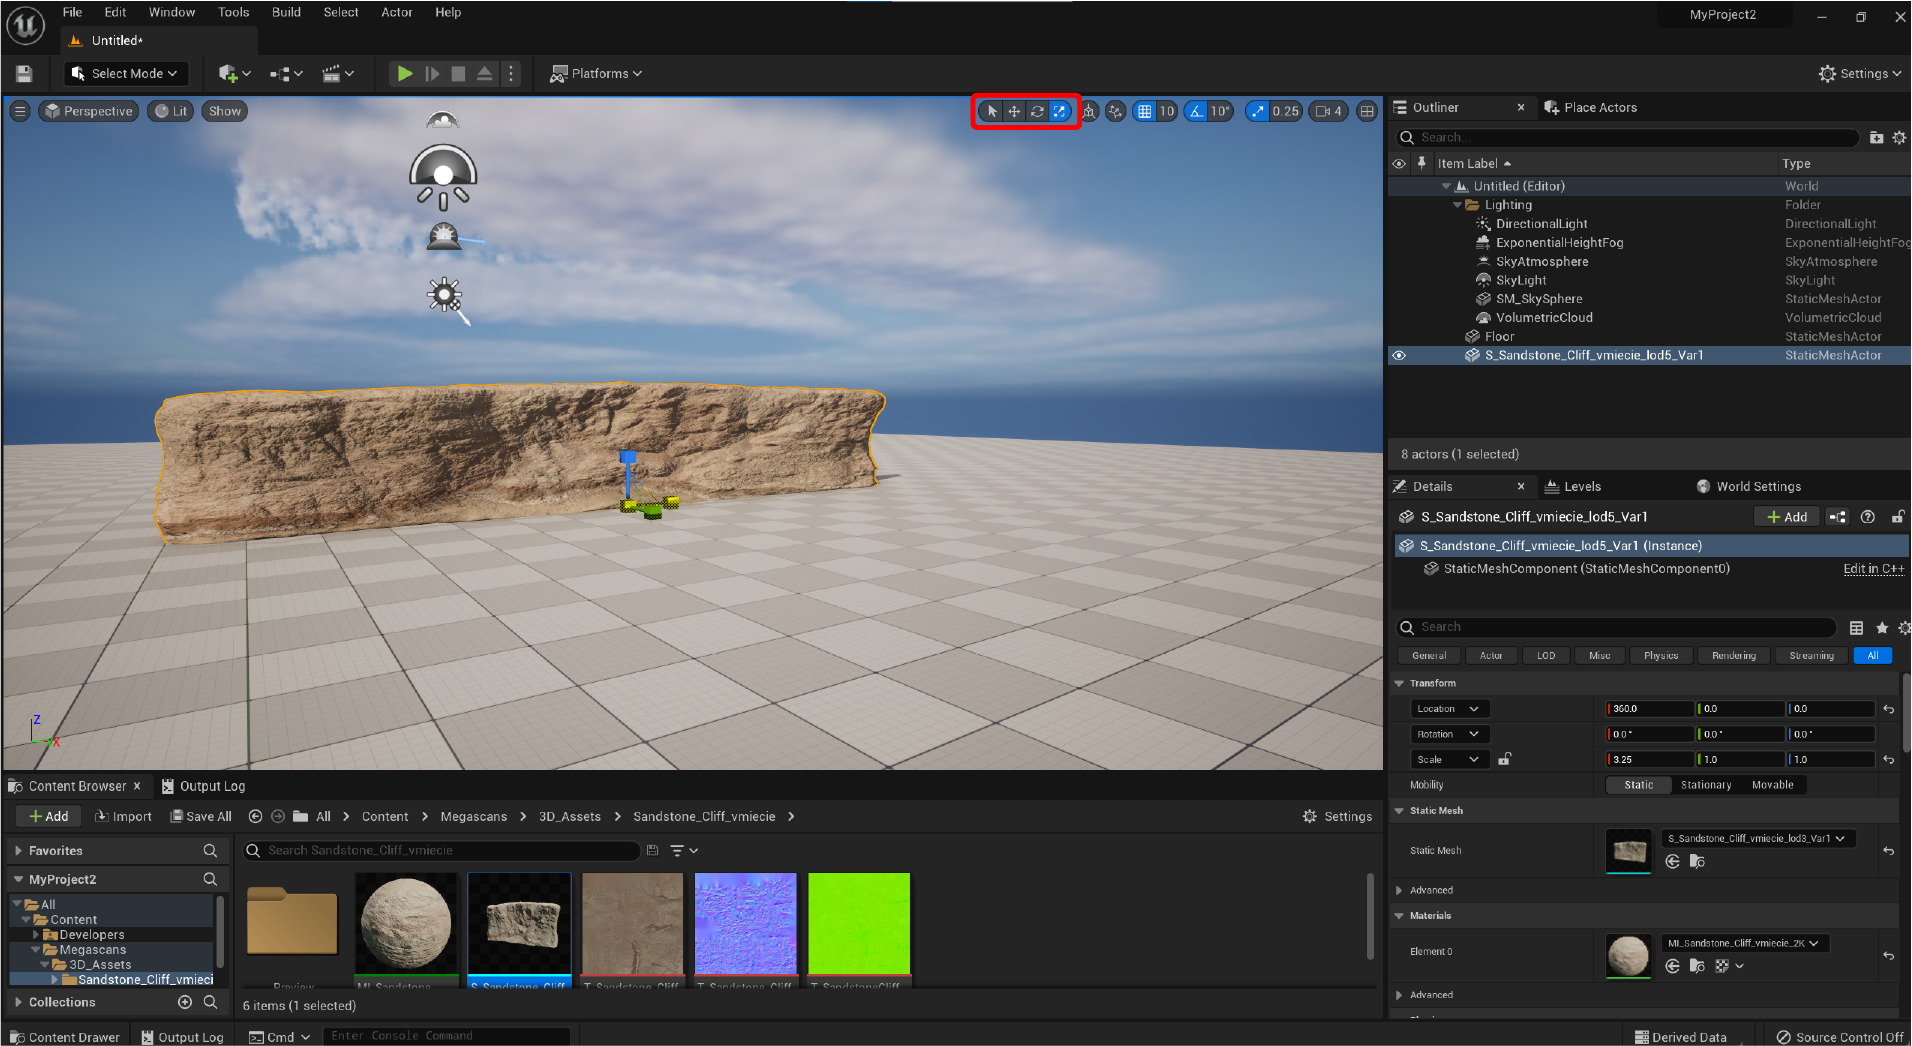Toggle grid snapping on or off
Screen dimensions: 1912x1046
coord(1144,111)
